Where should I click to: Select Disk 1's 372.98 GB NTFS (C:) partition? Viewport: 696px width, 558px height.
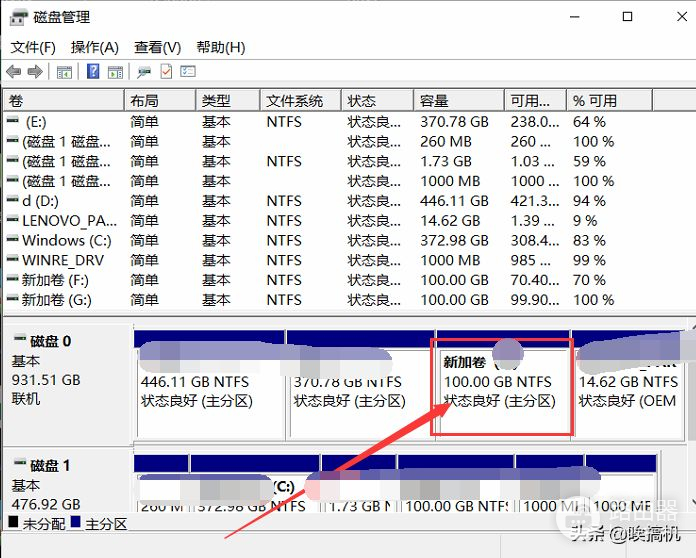255,484
